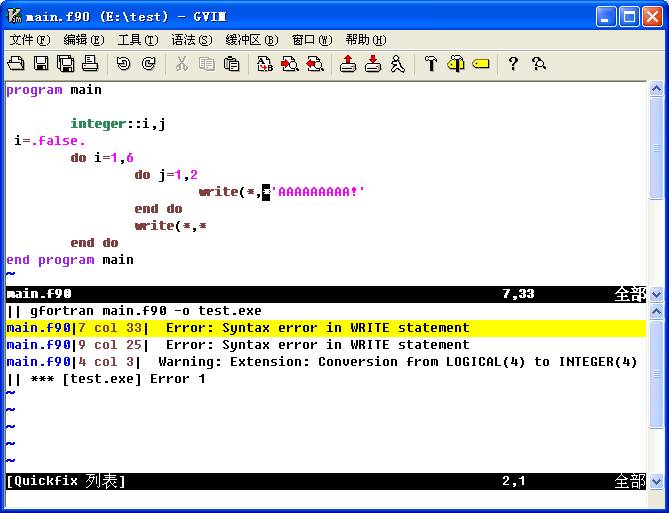
Task: Click Quickfix pane scrollbar down arrow
Action: [656, 482]
